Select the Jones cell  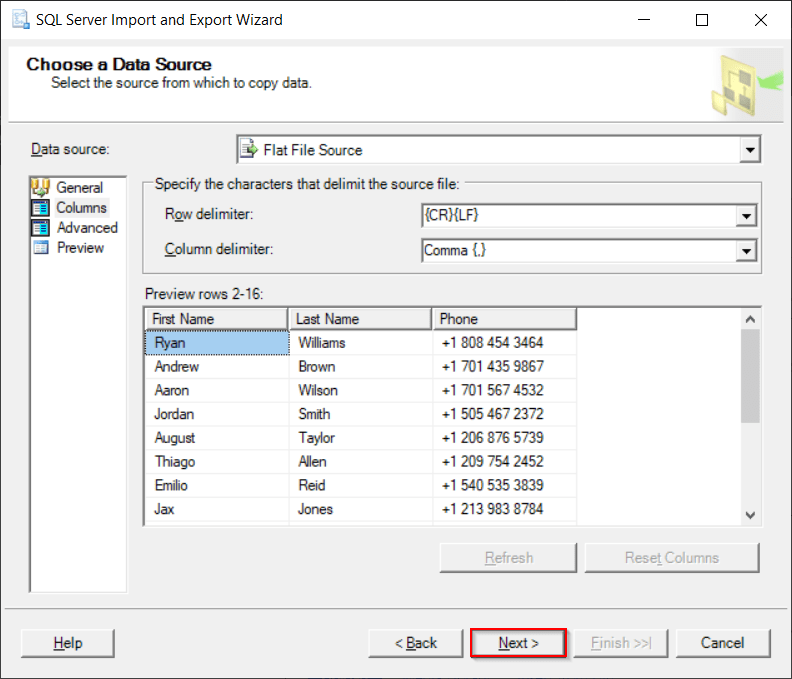(361, 509)
